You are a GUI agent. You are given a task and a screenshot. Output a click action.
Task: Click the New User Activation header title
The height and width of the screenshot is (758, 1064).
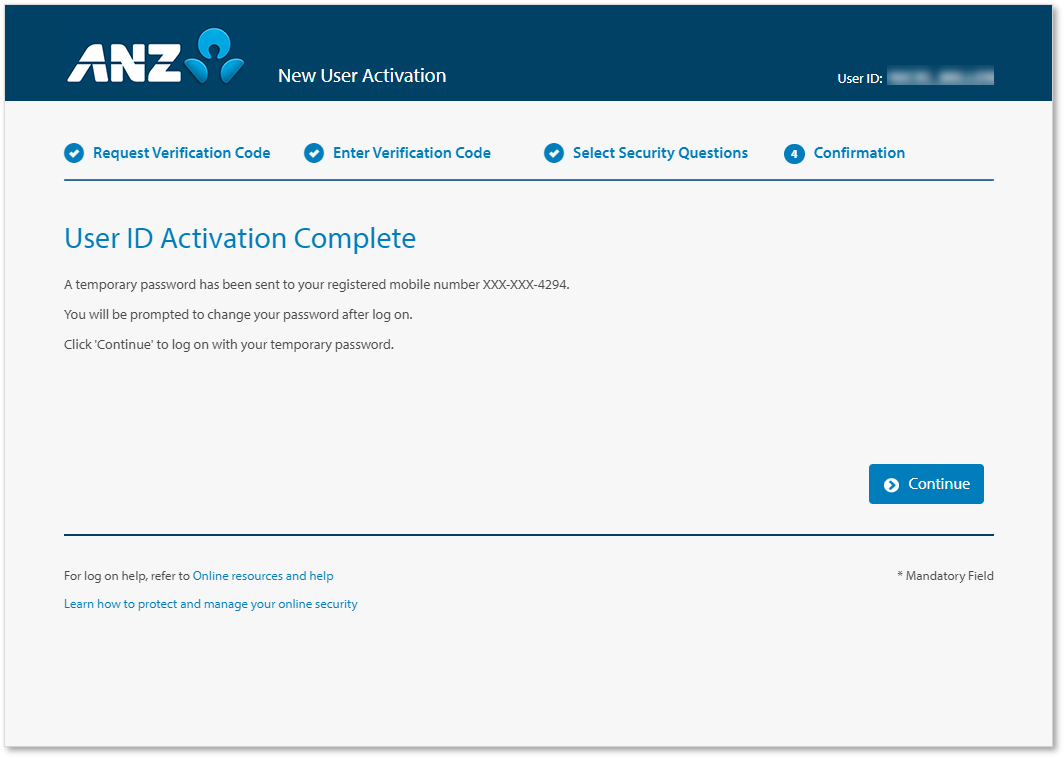point(362,76)
